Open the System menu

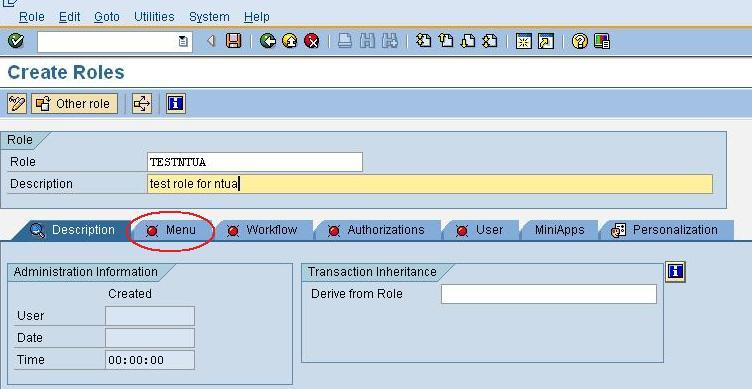pyautogui.click(x=209, y=17)
